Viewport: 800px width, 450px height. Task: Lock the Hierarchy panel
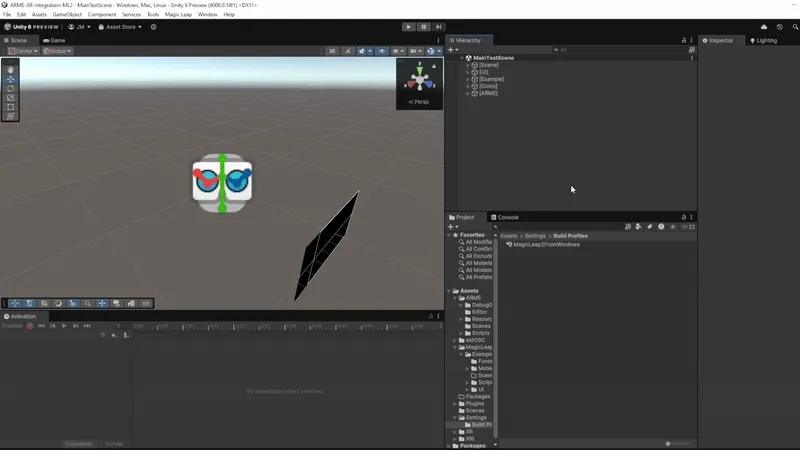click(x=684, y=40)
